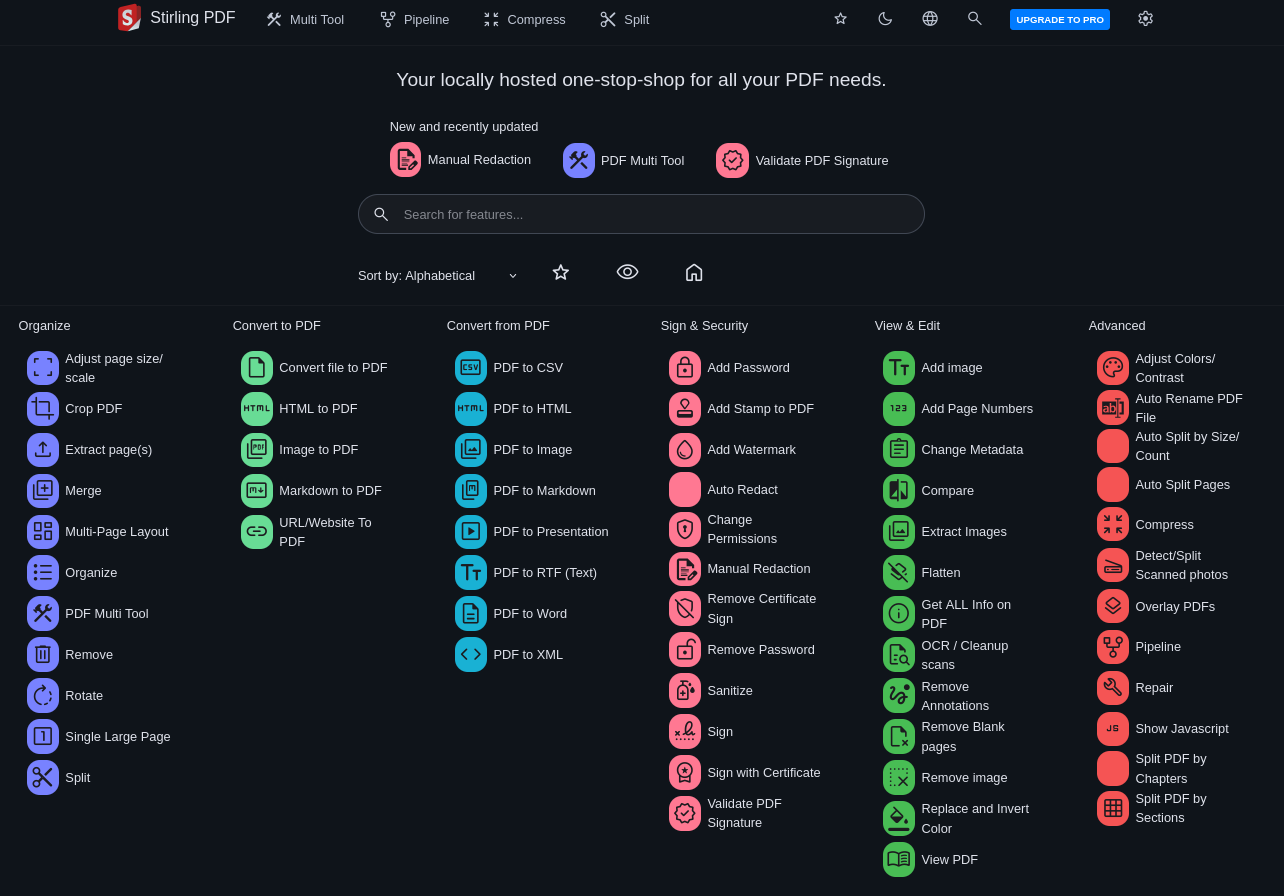Open the Compress navbar menu item
This screenshot has height=896, width=1284.
[x=524, y=20]
